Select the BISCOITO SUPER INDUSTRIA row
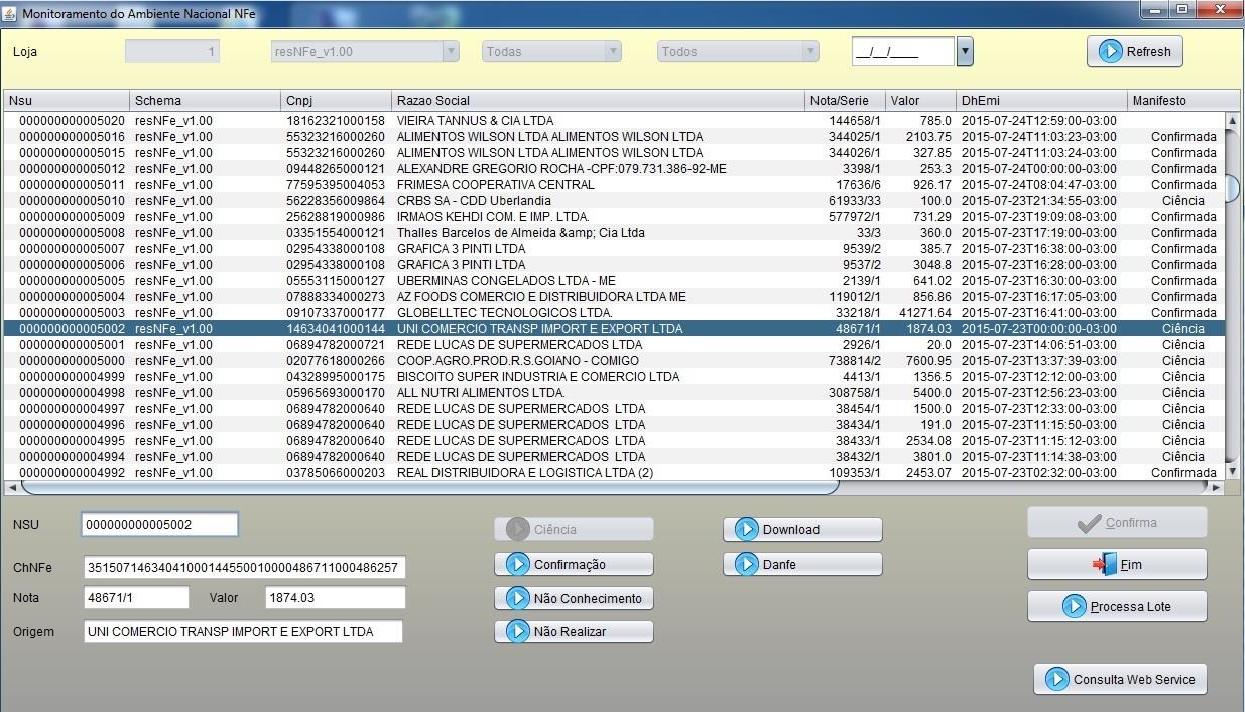Viewport: 1245px width, 712px height. coord(614,376)
